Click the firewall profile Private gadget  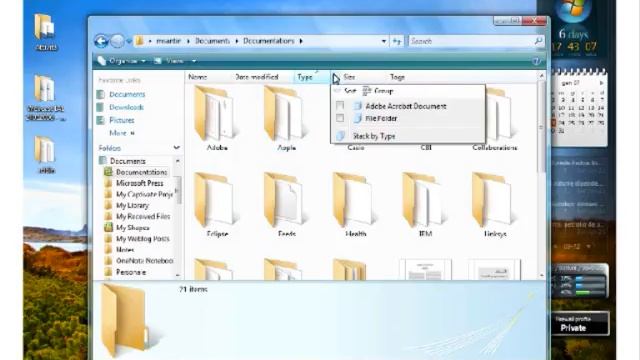(579, 323)
